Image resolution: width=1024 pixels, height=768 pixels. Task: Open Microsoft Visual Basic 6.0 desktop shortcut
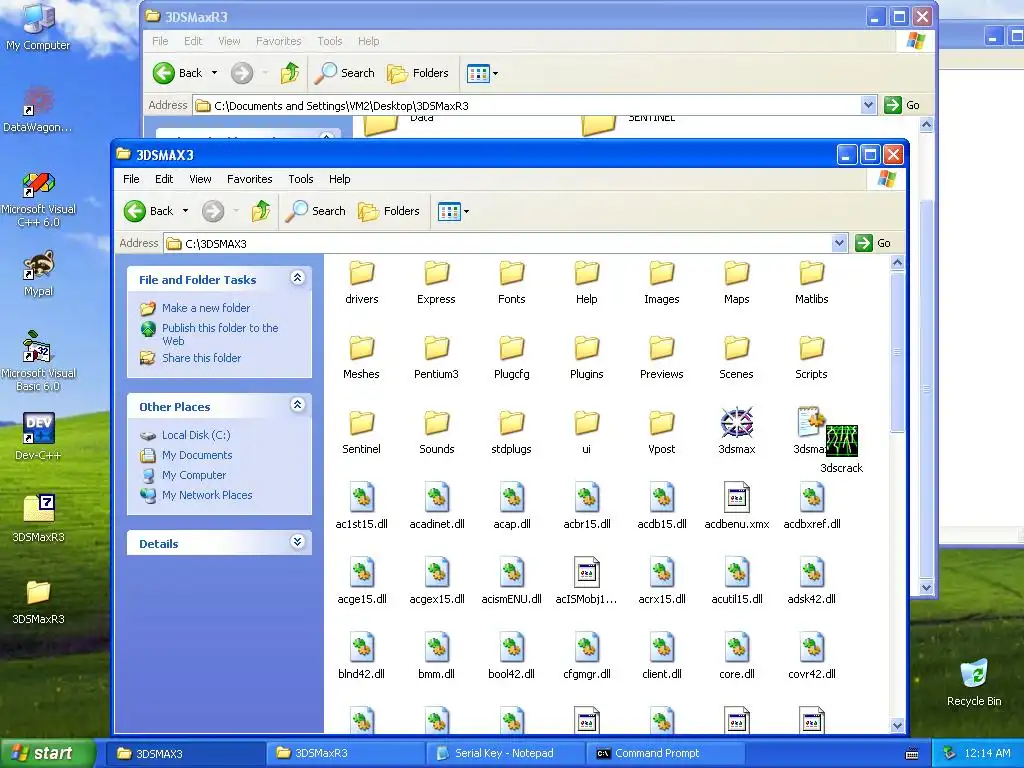(x=39, y=363)
